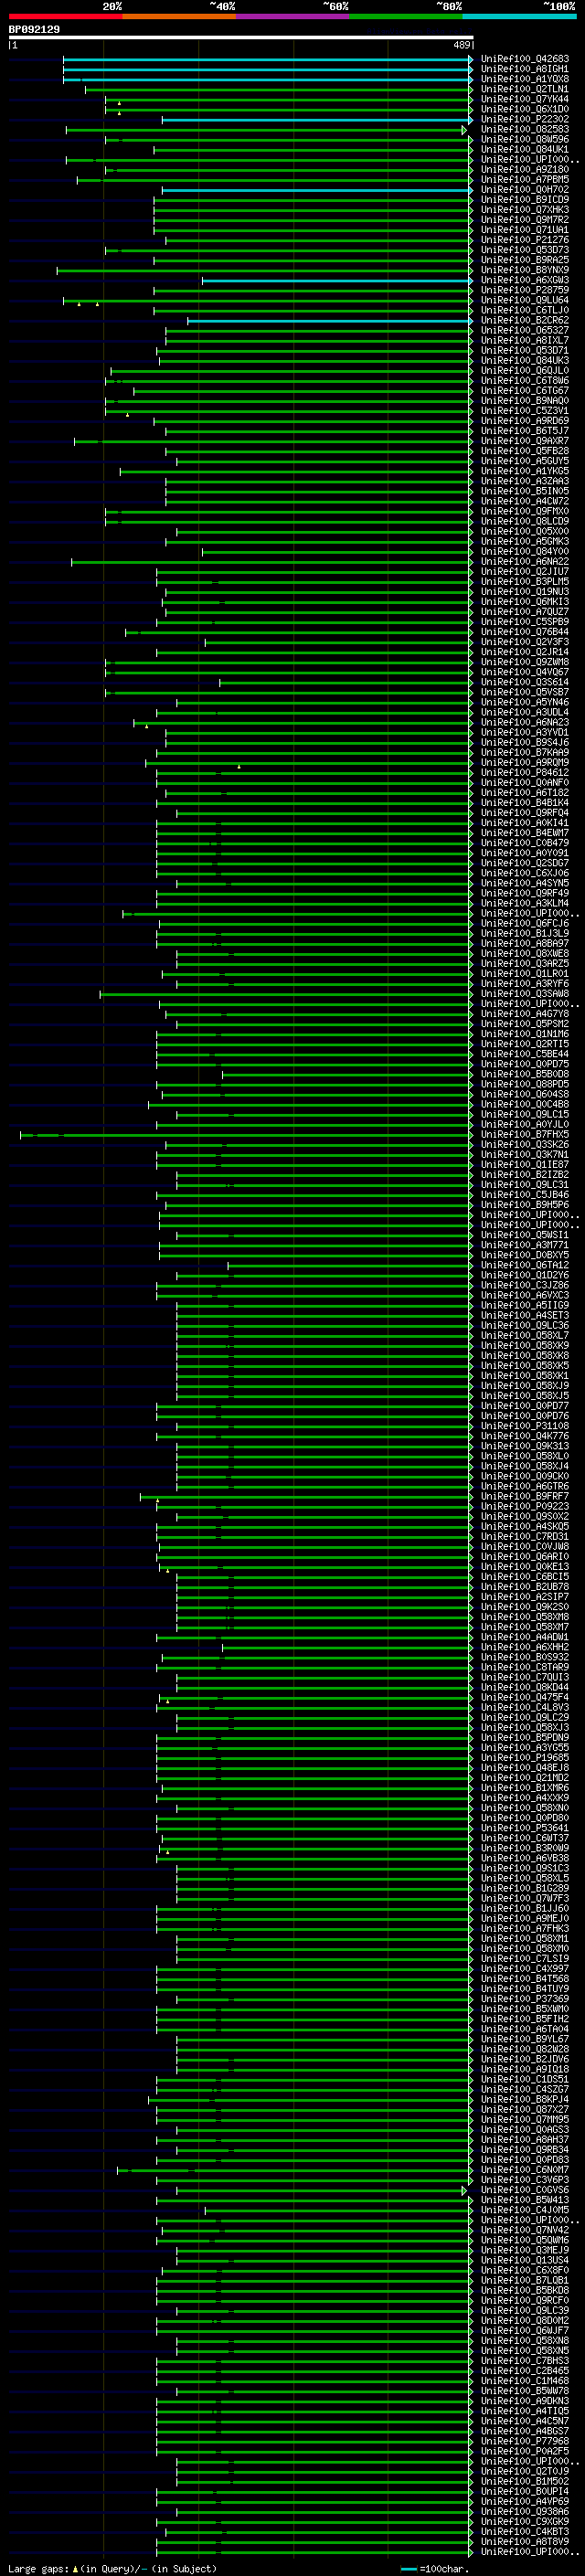Select the UniRef100_Q2V3F3 label
Image resolution: width=585 pixels, height=2576 pixels.
[x=524, y=642]
